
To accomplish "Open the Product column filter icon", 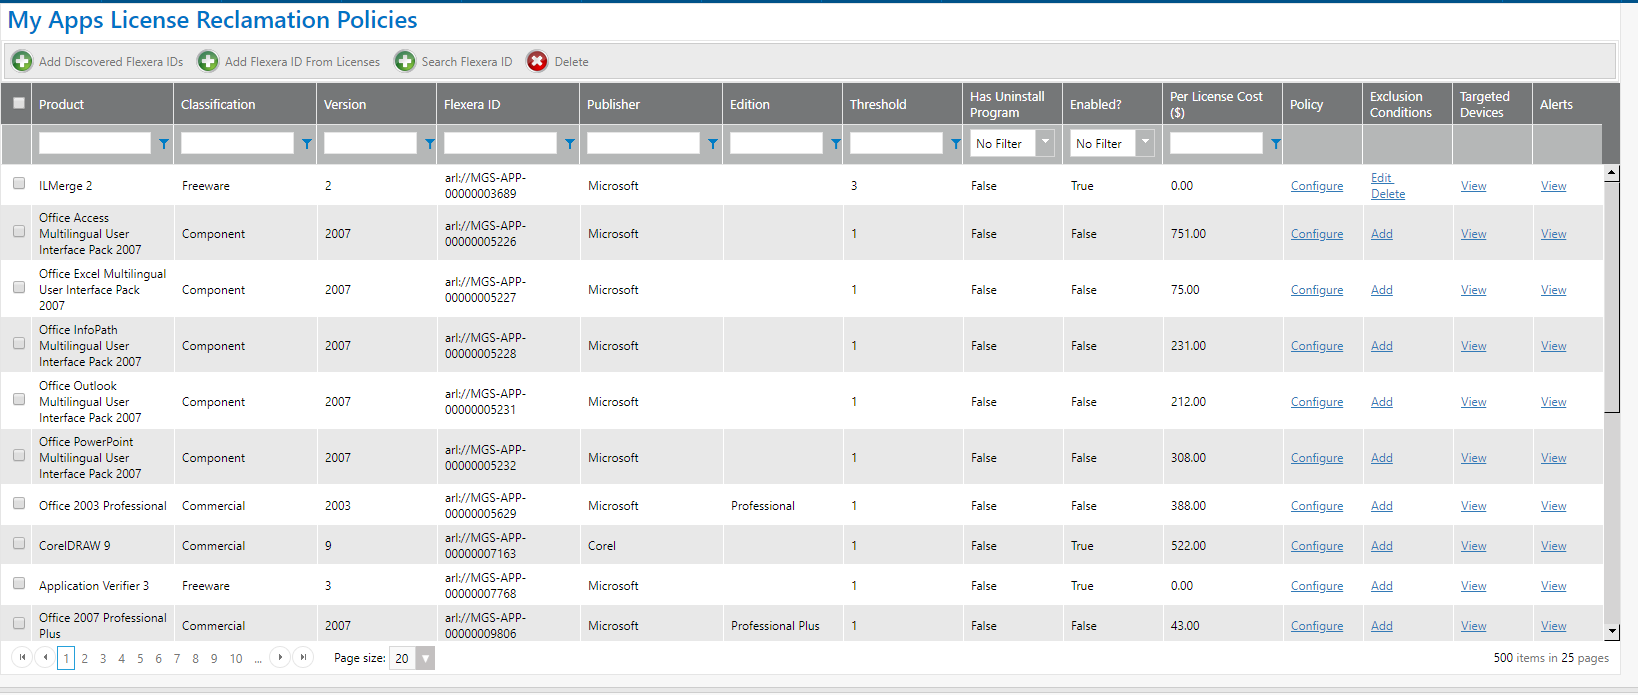I will [x=164, y=144].
